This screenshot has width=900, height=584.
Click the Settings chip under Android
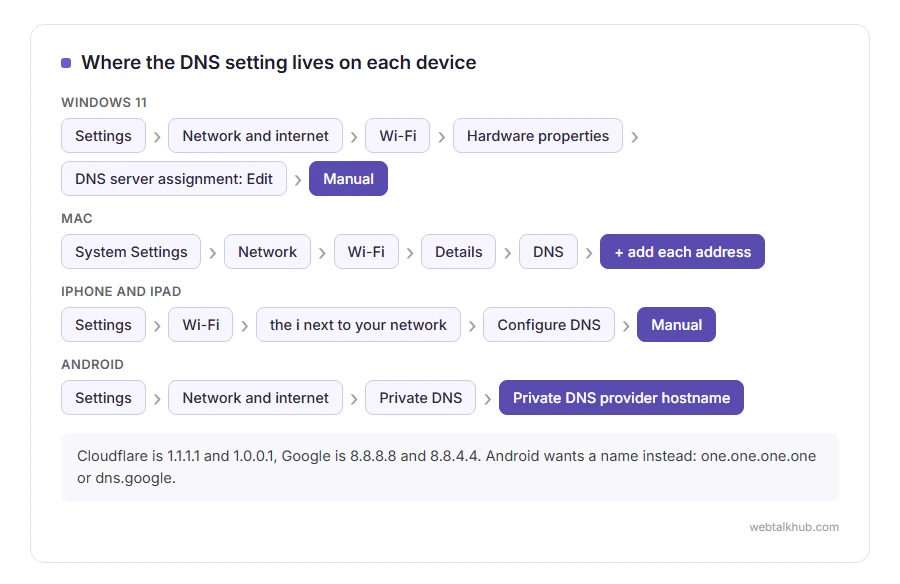(x=103, y=397)
